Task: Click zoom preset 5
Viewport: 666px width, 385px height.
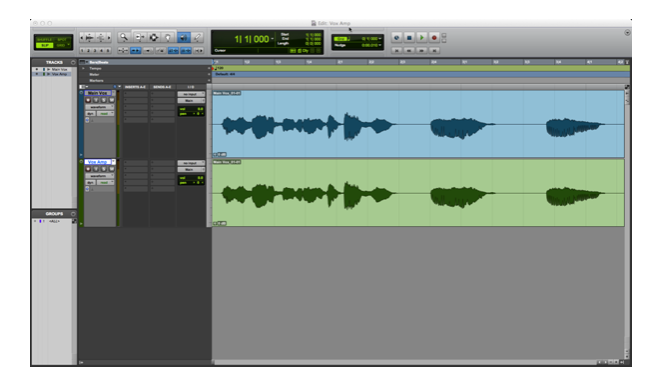Action: tap(108, 51)
